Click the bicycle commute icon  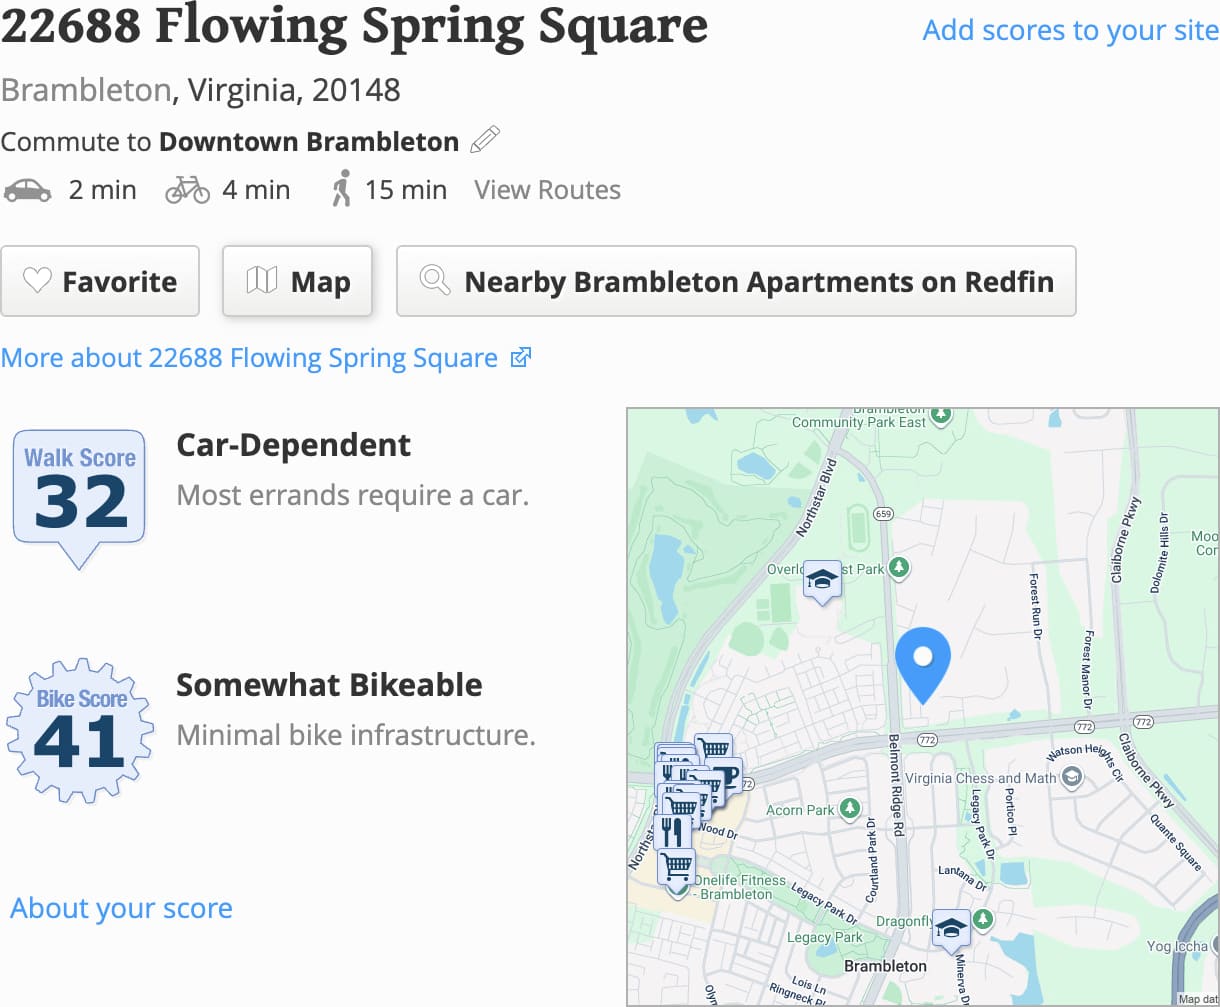pyautogui.click(x=186, y=188)
